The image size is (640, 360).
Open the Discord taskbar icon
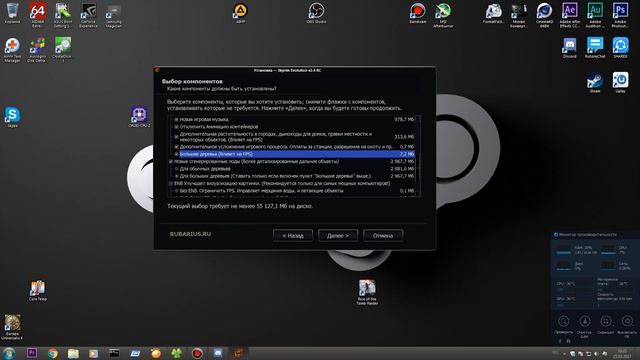coord(218,353)
